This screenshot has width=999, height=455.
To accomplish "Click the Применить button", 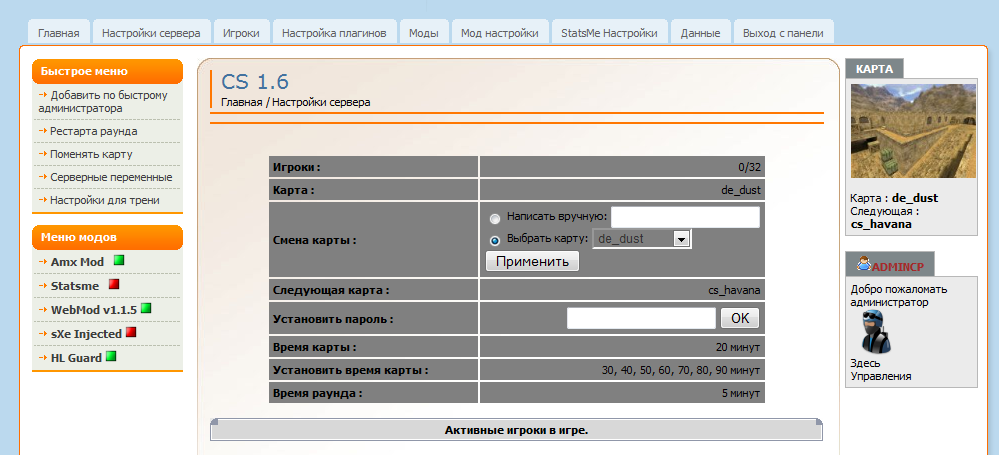I will tap(533, 261).
